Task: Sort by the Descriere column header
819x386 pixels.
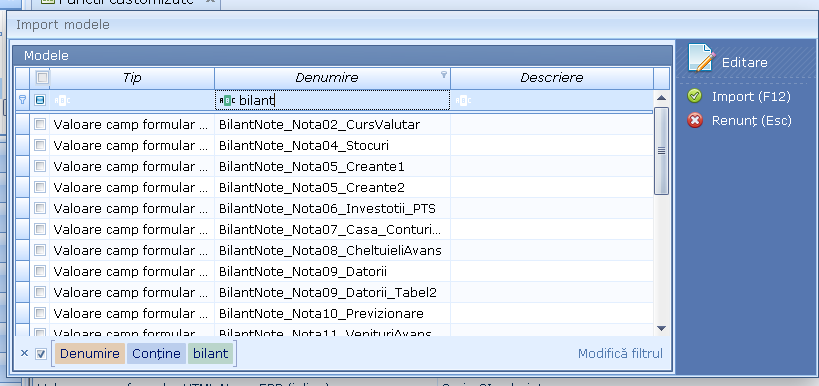Action: pos(552,78)
